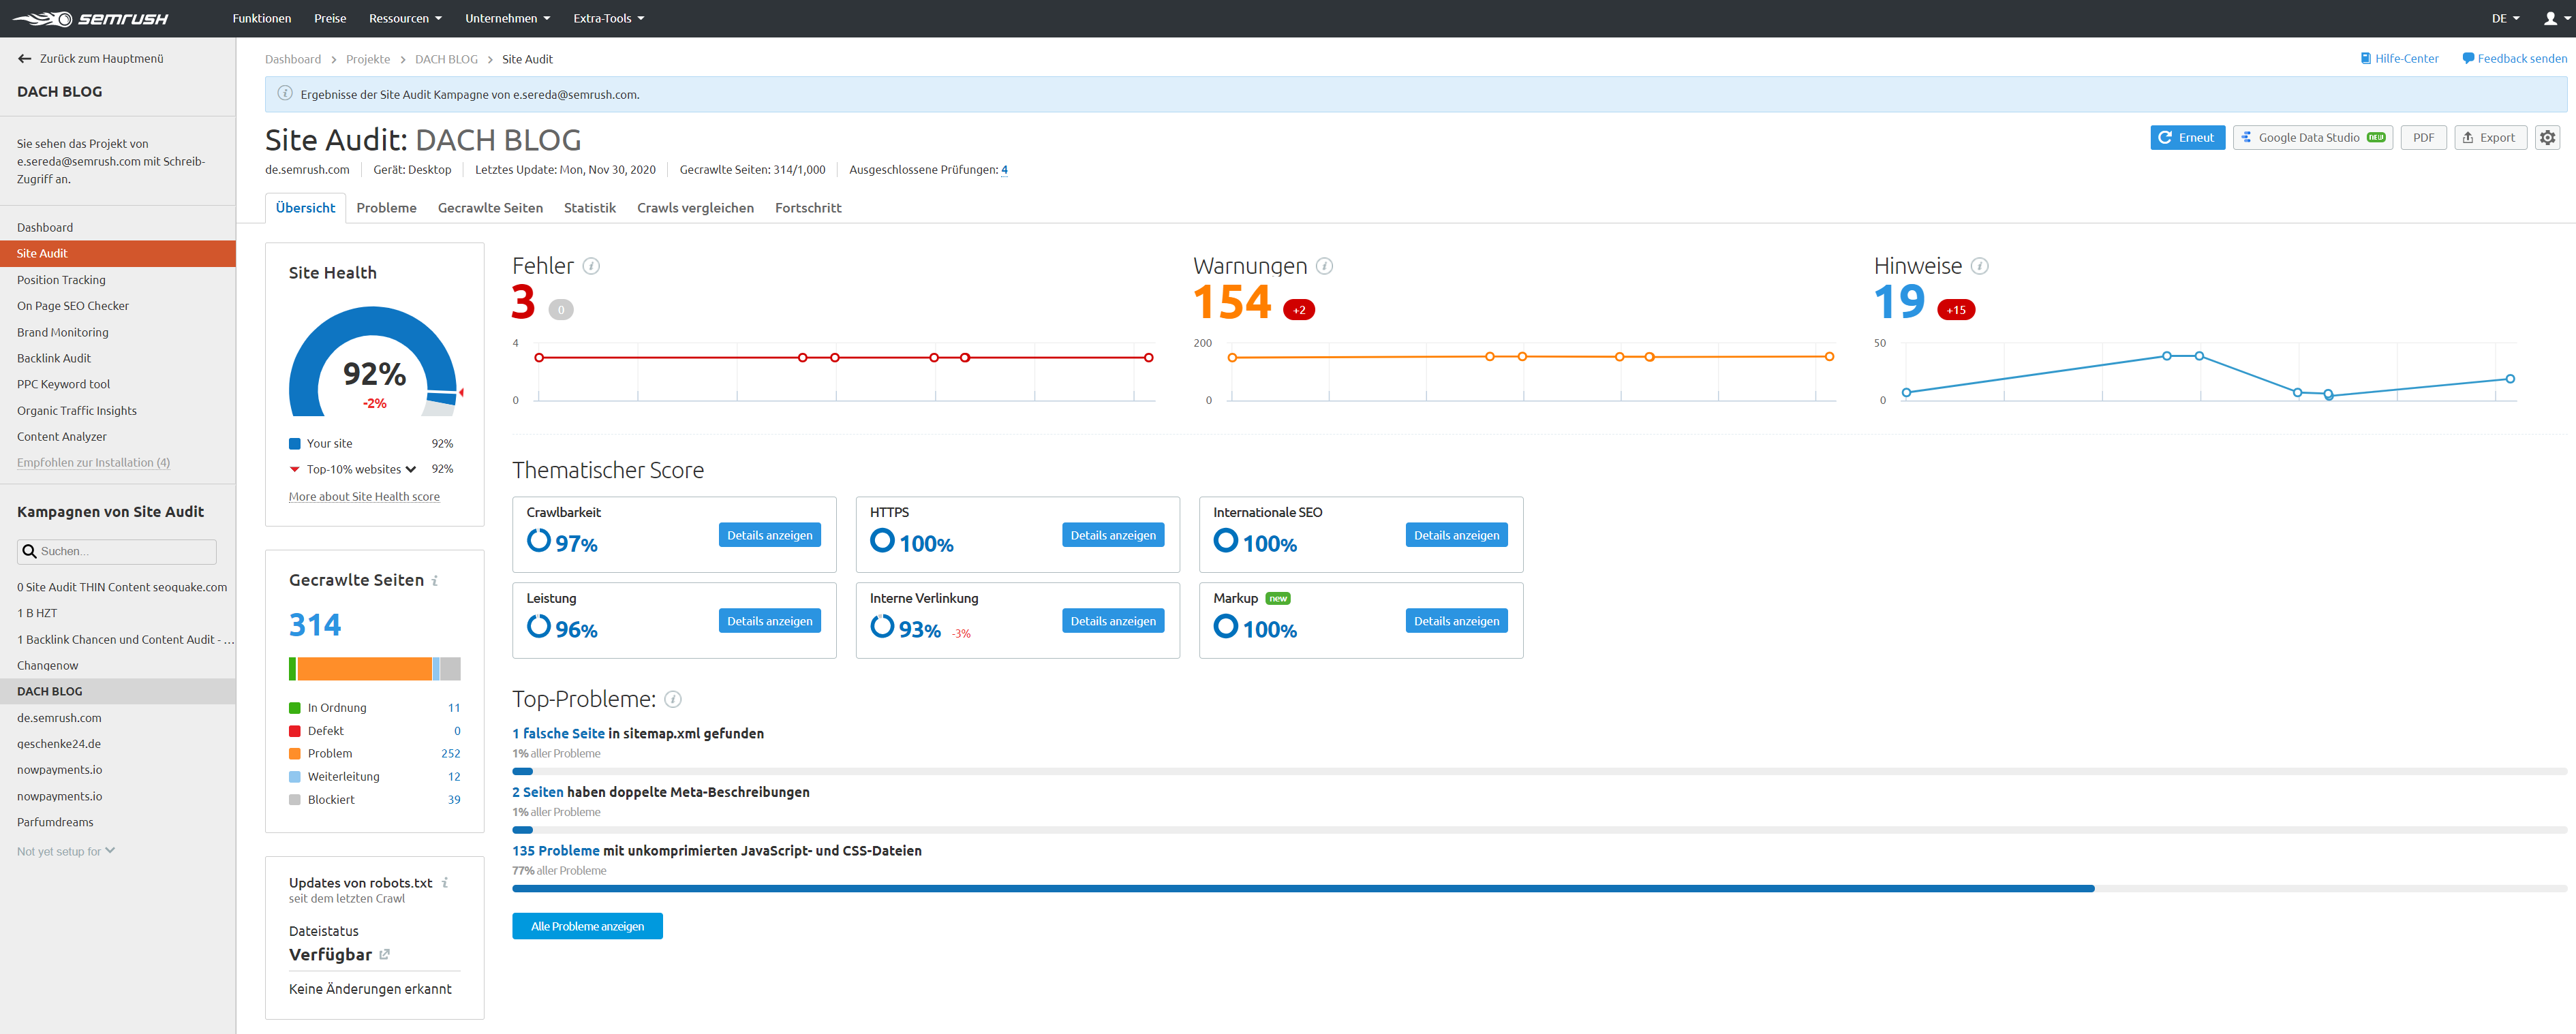Open 135 Probleme link
Viewport: 2576px width, 1034px height.
(x=555, y=851)
